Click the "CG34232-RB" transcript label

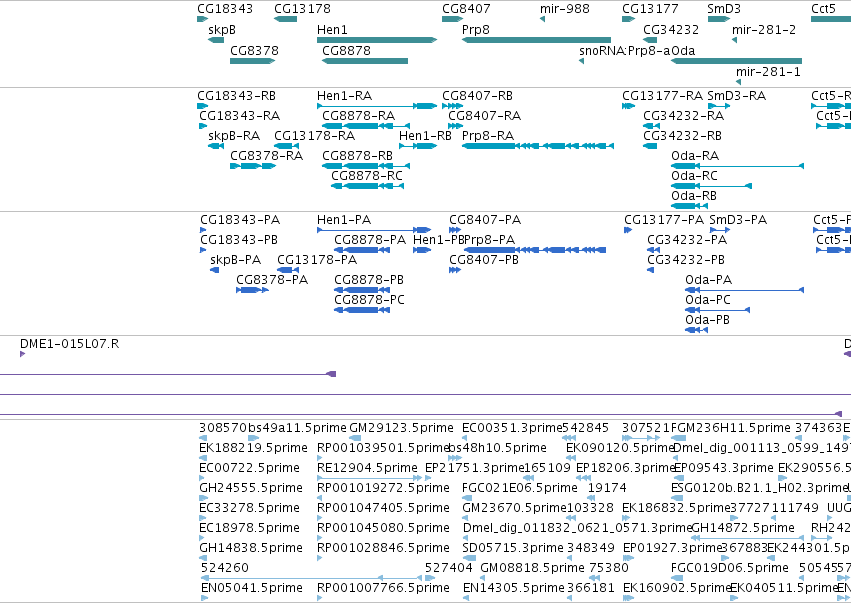pyautogui.click(x=682, y=136)
